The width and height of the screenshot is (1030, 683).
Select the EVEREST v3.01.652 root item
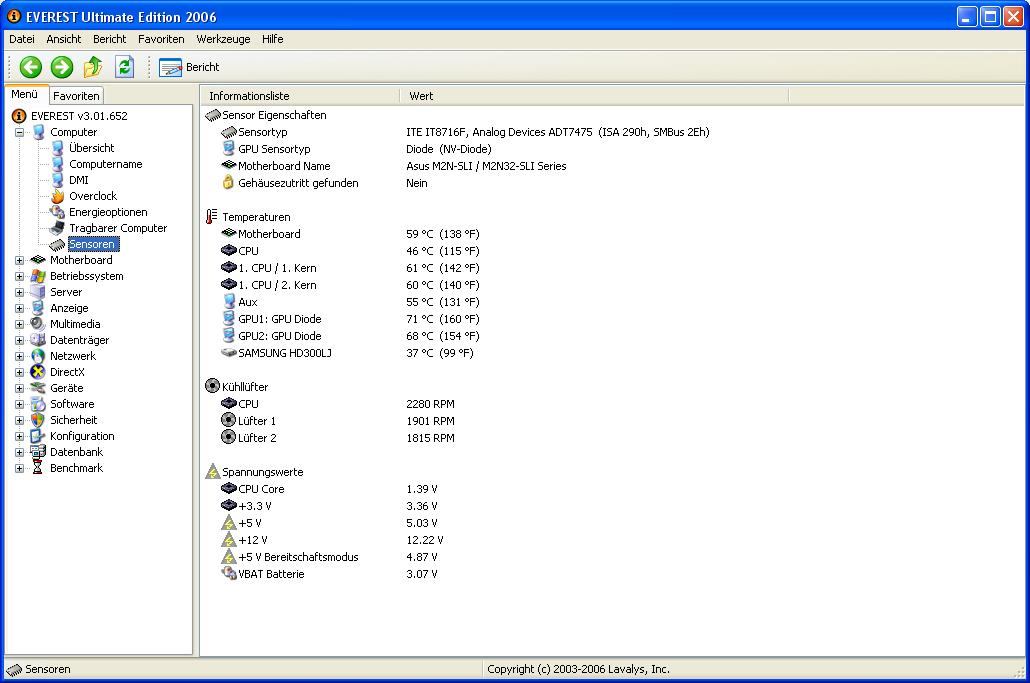tap(79, 116)
